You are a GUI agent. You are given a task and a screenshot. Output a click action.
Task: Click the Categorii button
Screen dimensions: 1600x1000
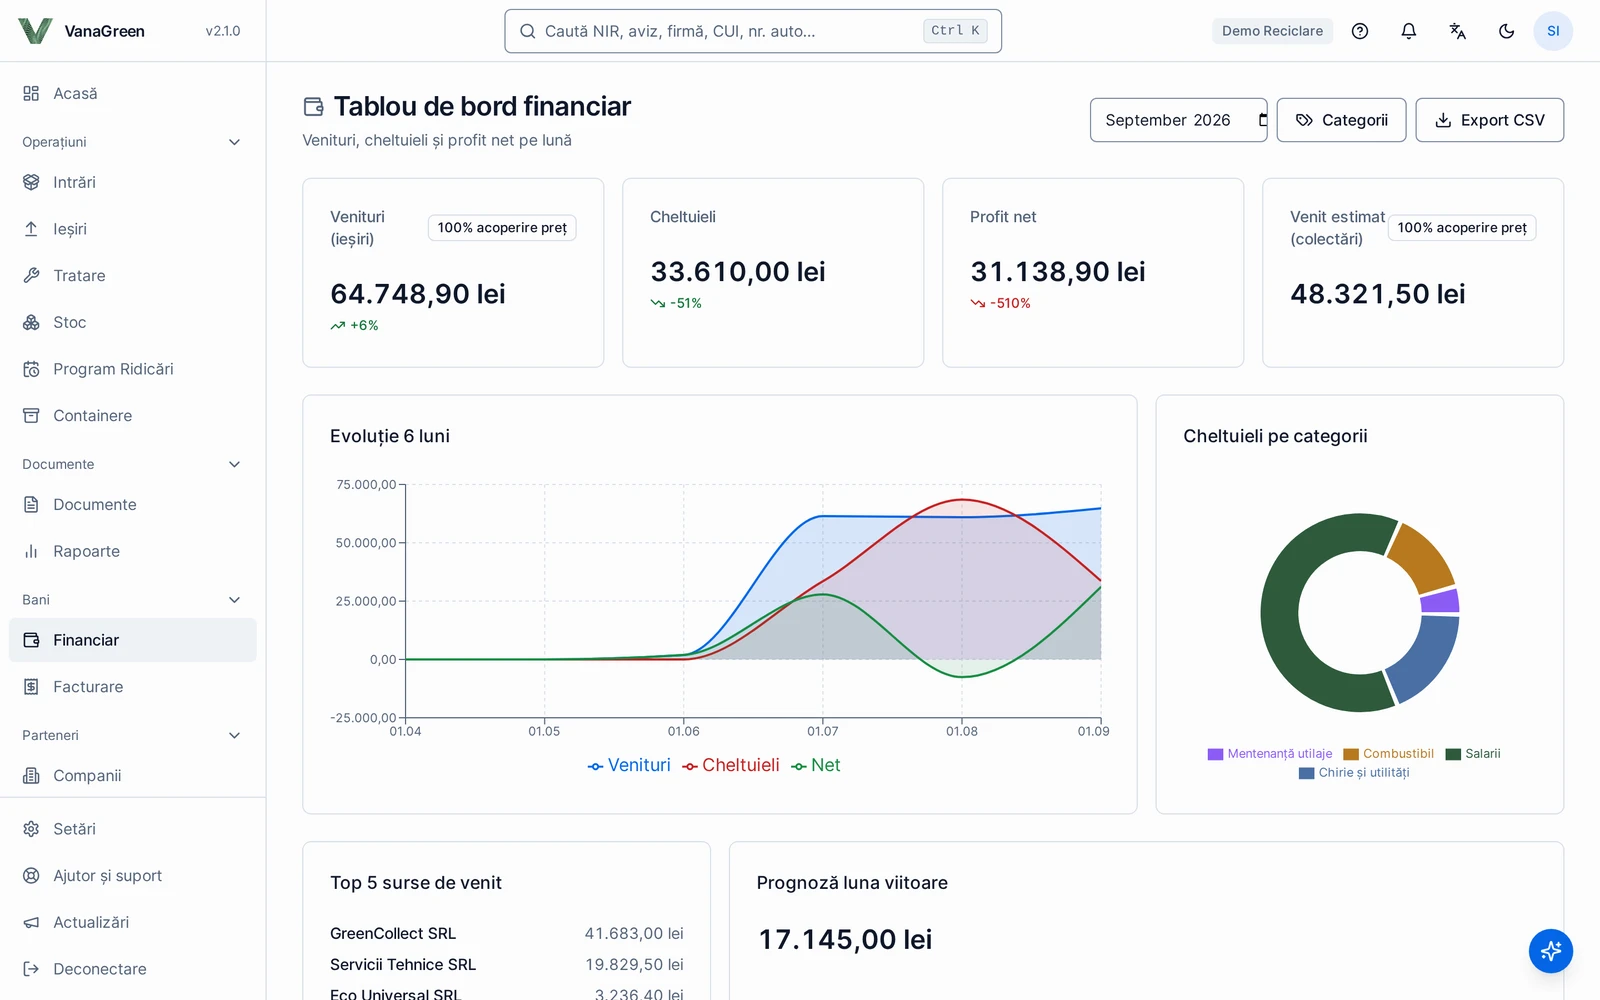point(1341,120)
